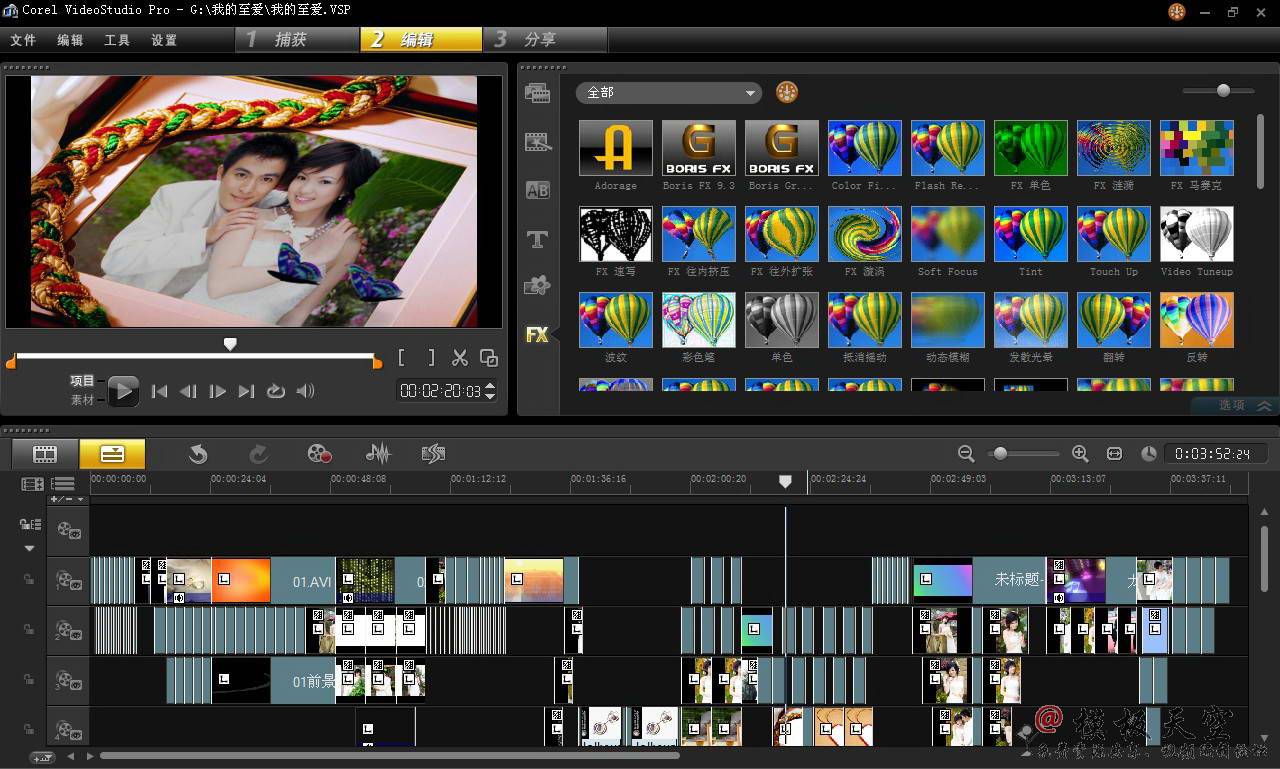Open the title library (AB) icon
Image resolution: width=1280 pixels, height=769 pixels.
[538, 190]
